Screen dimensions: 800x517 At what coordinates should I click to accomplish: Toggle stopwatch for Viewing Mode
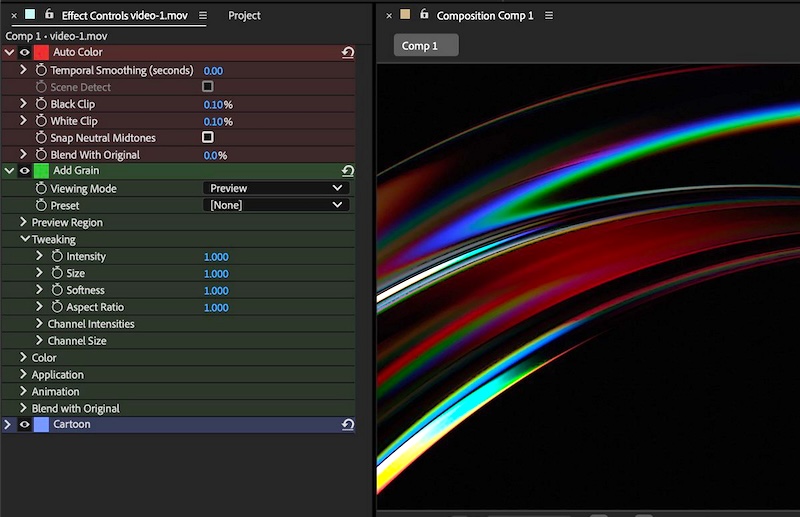coord(41,188)
